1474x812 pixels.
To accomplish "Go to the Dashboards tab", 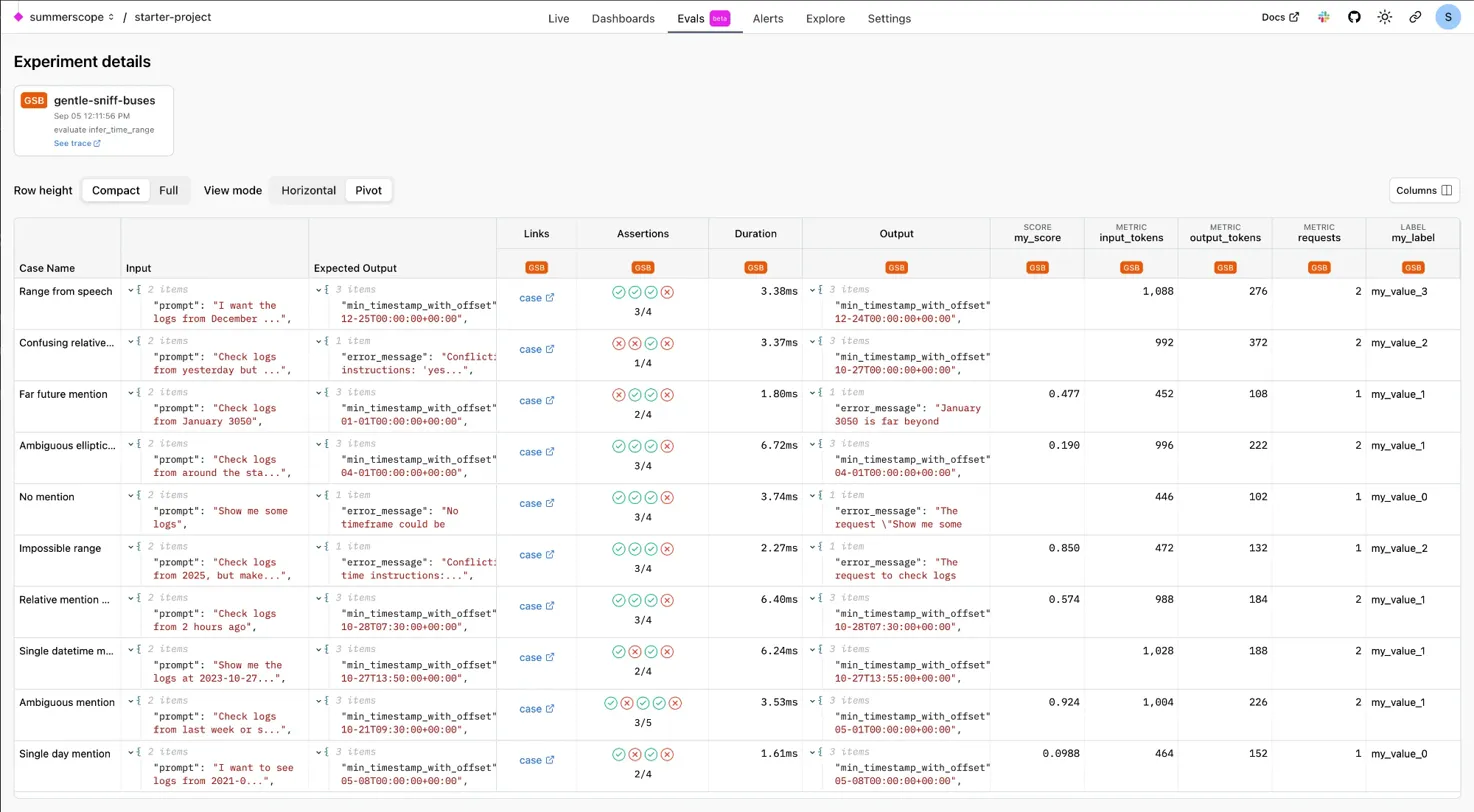I will pyautogui.click(x=623, y=18).
